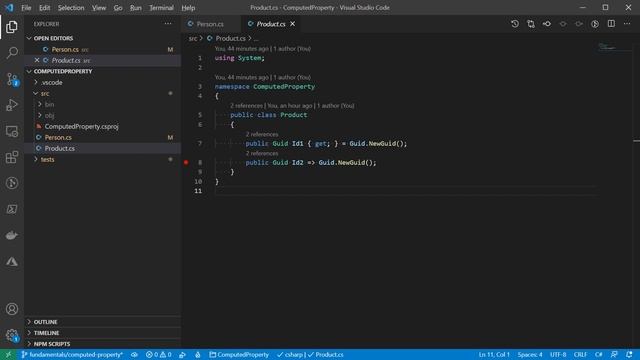Open the Run menu
The width and height of the screenshot is (640, 360).
pos(136,7)
